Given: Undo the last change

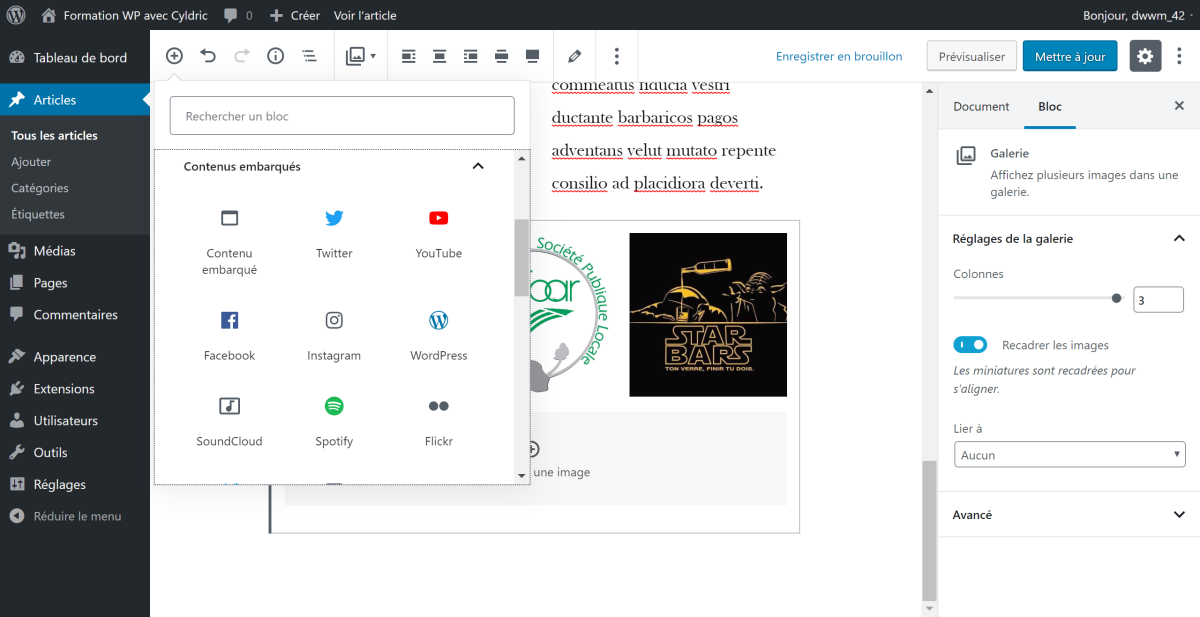Looking at the screenshot, I should pyautogui.click(x=208, y=56).
